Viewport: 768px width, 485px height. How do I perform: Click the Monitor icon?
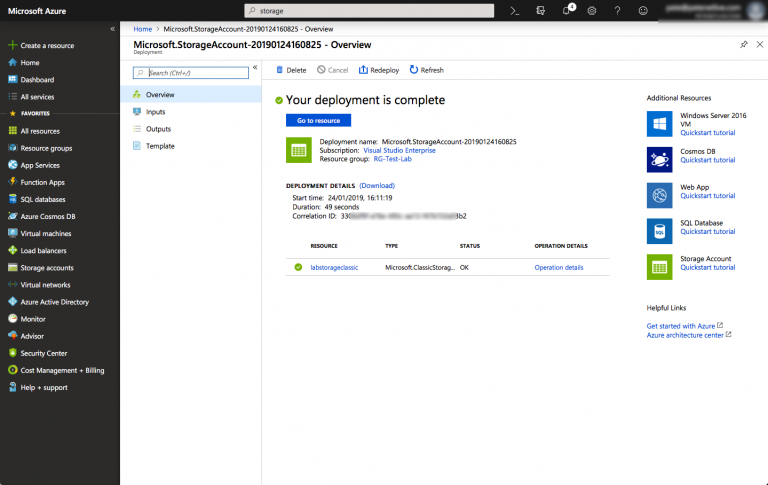click(x=13, y=319)
